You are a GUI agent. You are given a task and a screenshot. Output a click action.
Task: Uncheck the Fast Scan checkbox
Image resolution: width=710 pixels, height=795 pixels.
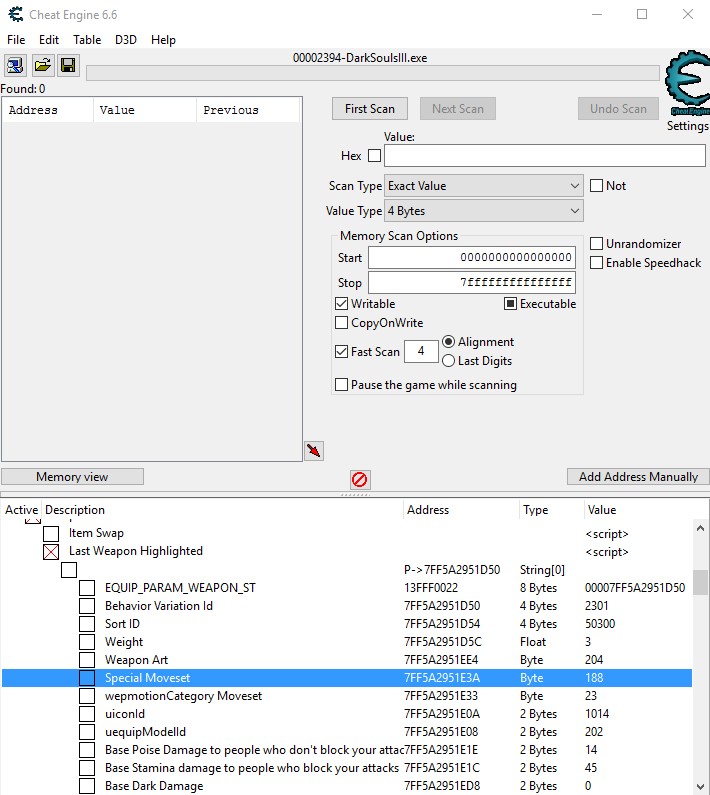coord(342,351)
